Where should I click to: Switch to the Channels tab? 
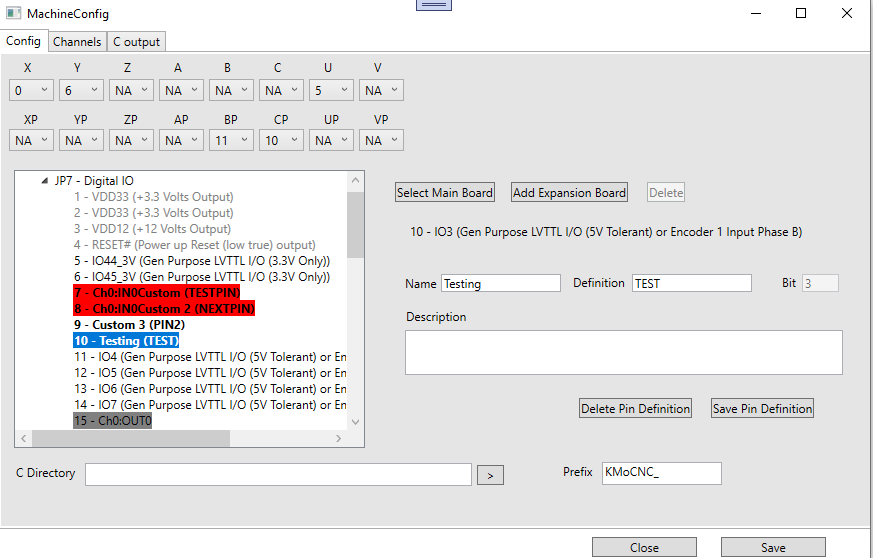[77, 42]
